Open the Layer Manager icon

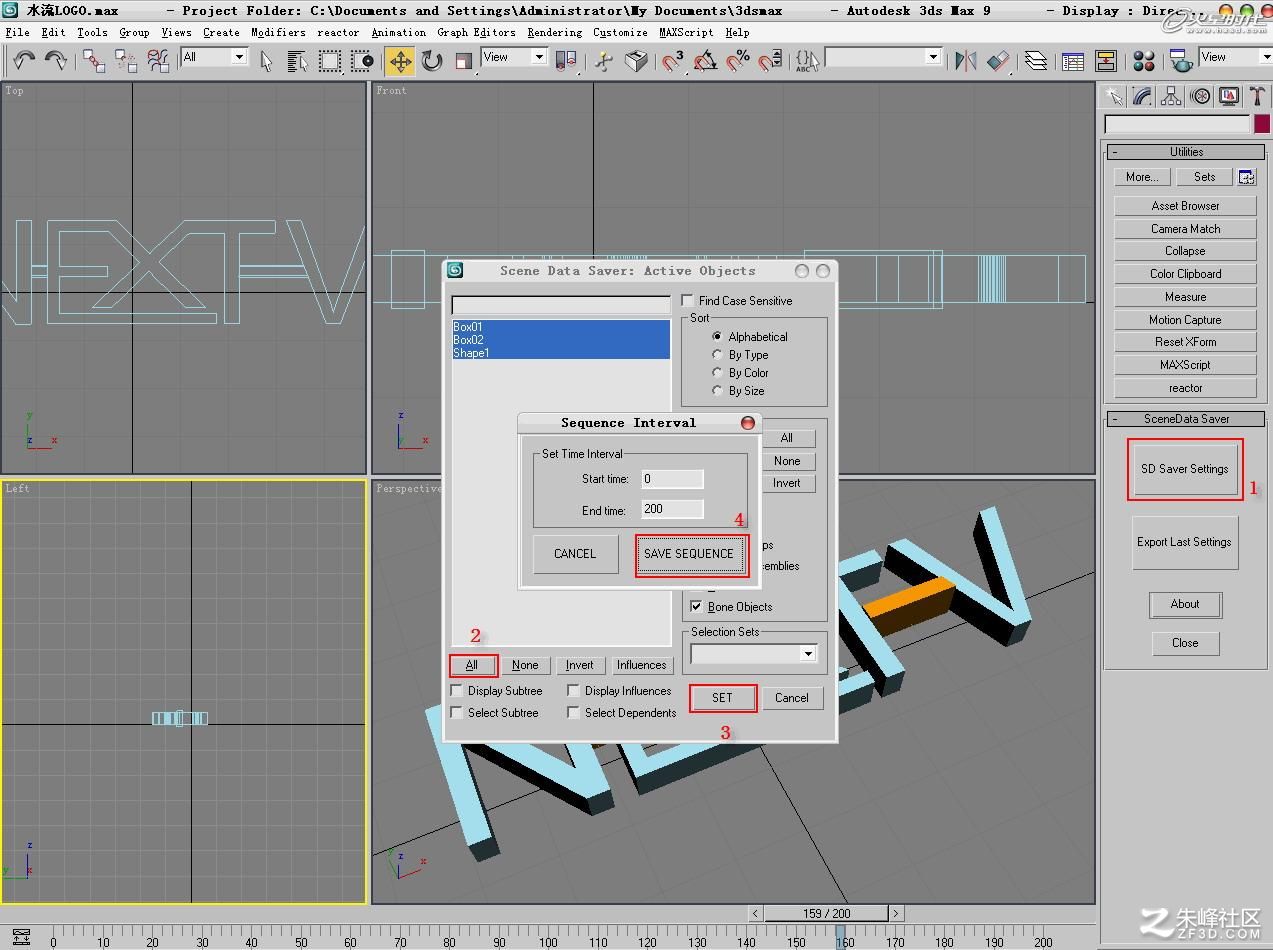pos(1036,61)
